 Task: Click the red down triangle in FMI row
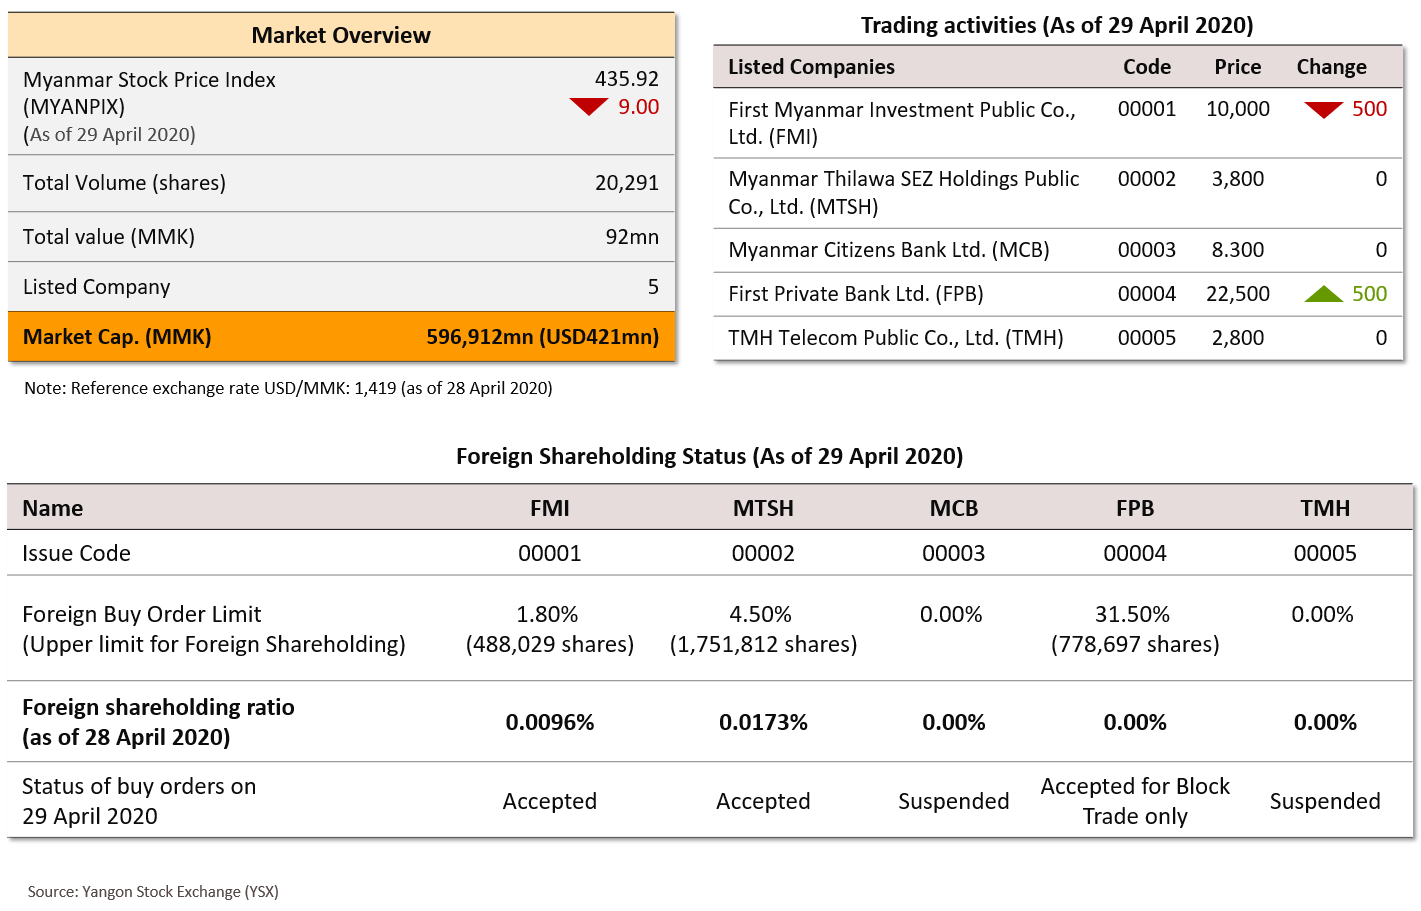click(x=1323, y=110)
